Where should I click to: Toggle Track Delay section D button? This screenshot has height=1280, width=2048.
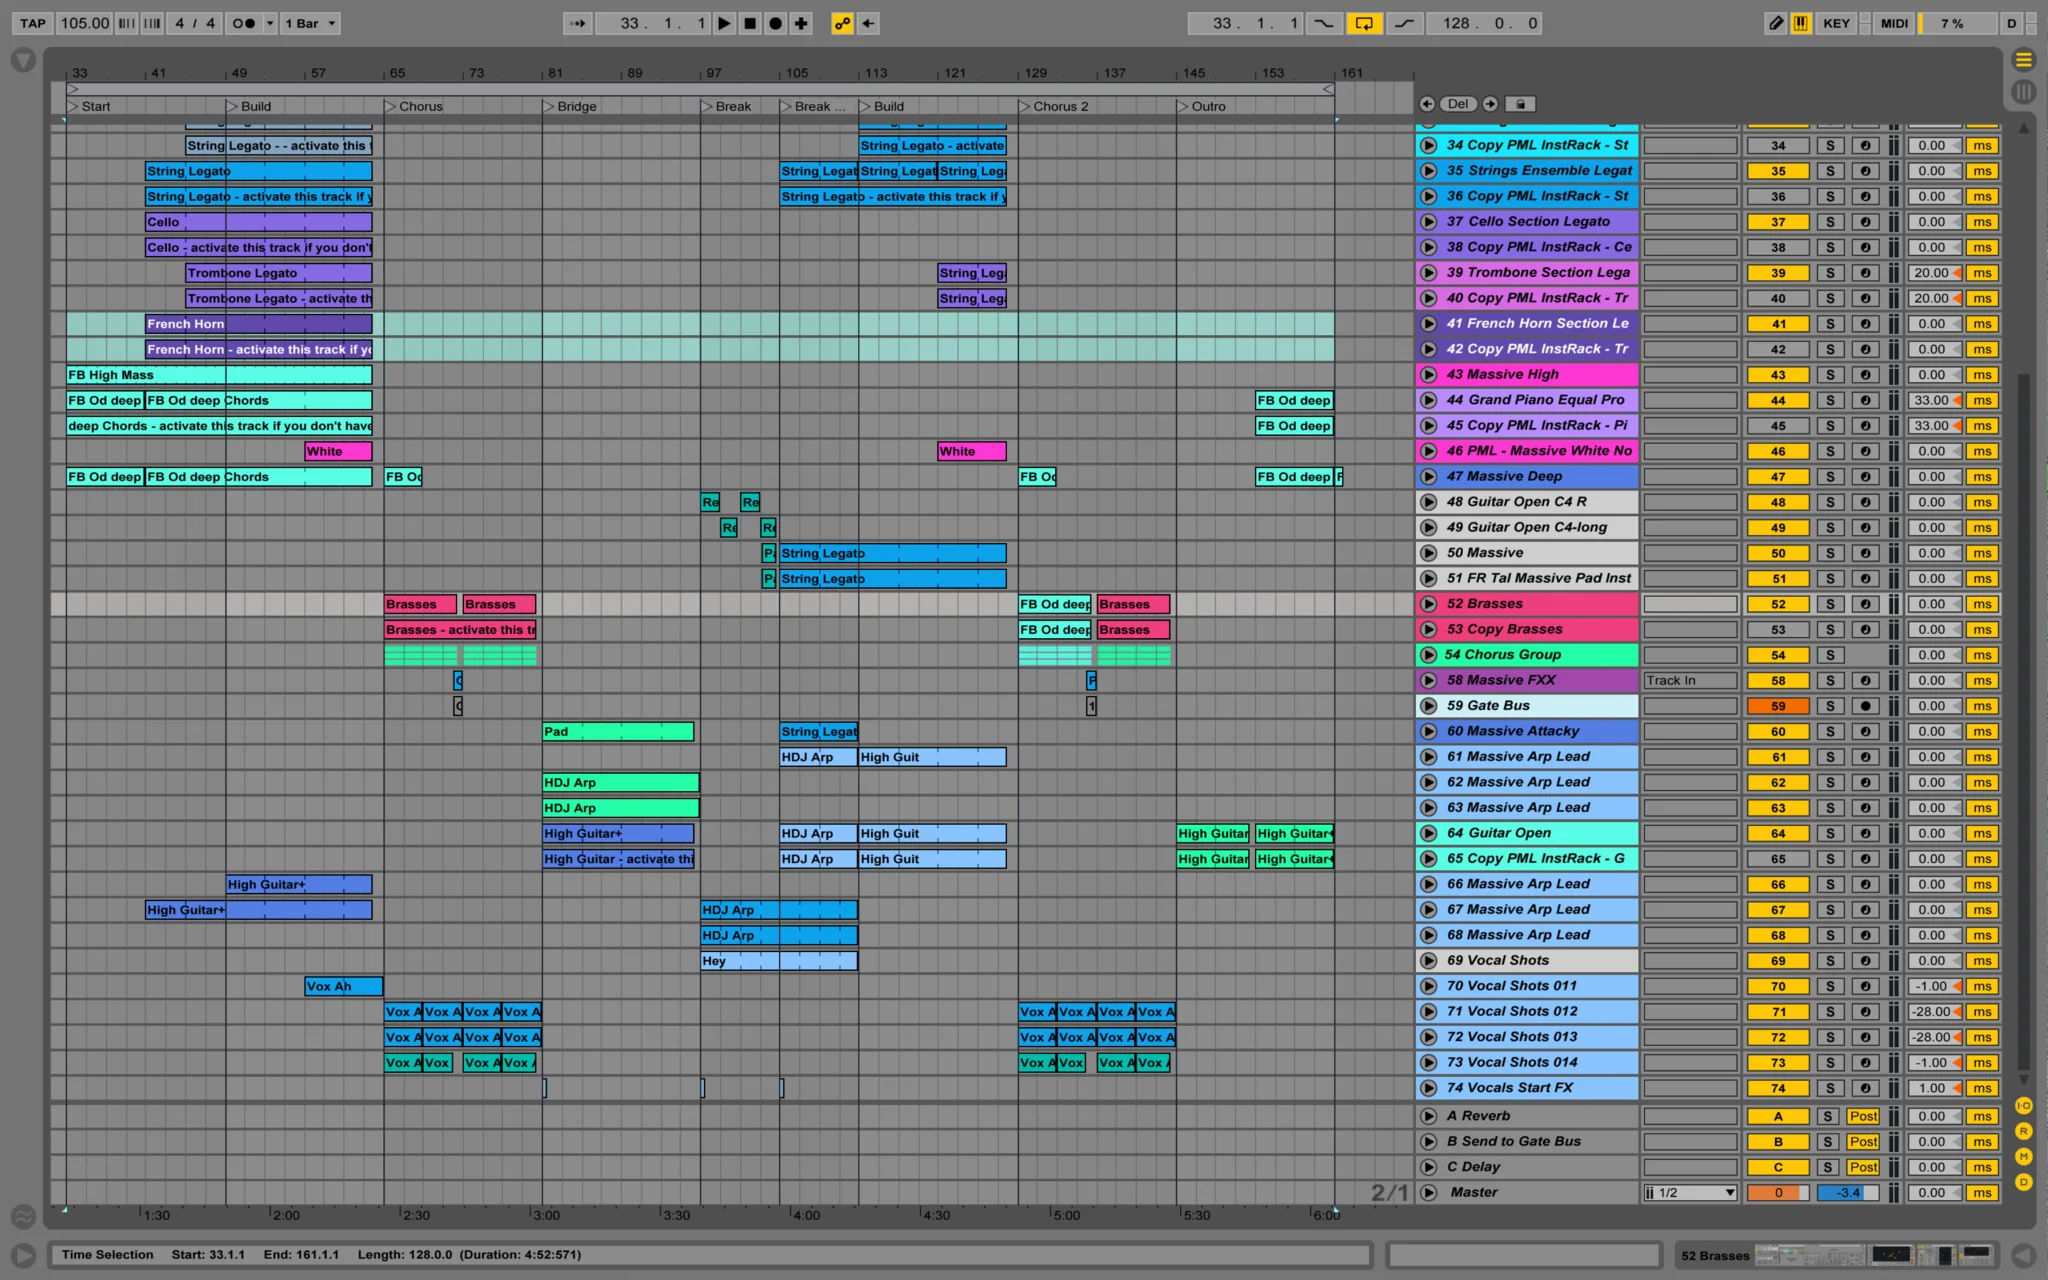[x=2023, y=1182]
